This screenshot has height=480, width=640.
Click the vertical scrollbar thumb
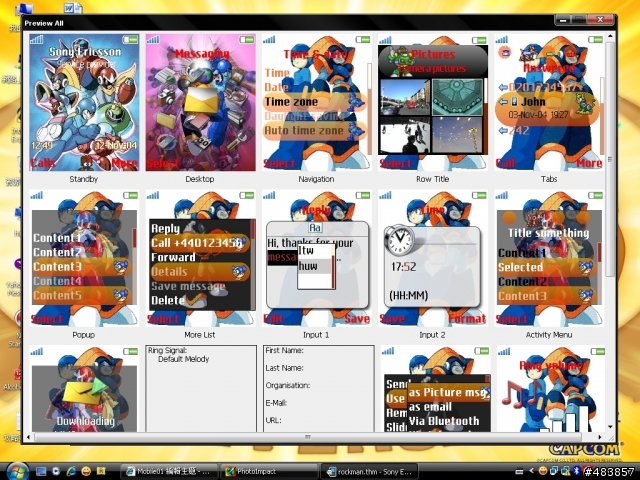[610, 159]
